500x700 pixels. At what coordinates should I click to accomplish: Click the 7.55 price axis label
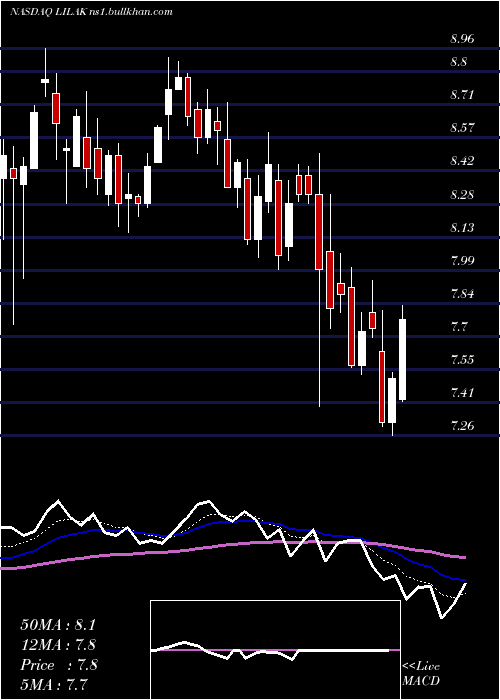[462, 360]
